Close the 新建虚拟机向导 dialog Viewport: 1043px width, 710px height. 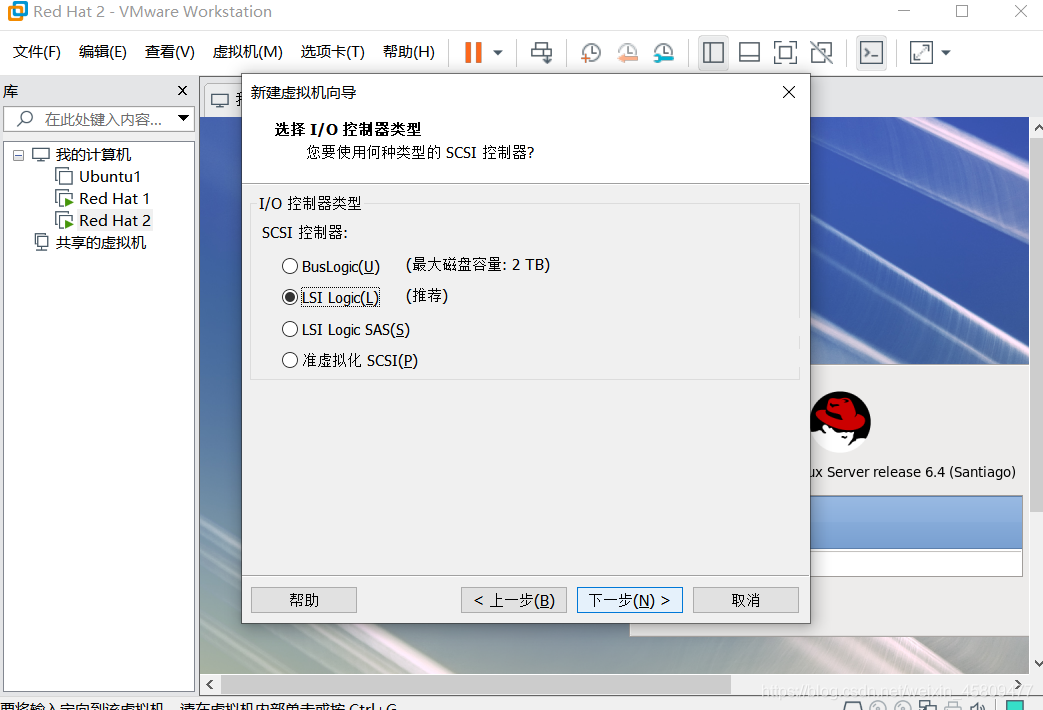pos(789,92)
